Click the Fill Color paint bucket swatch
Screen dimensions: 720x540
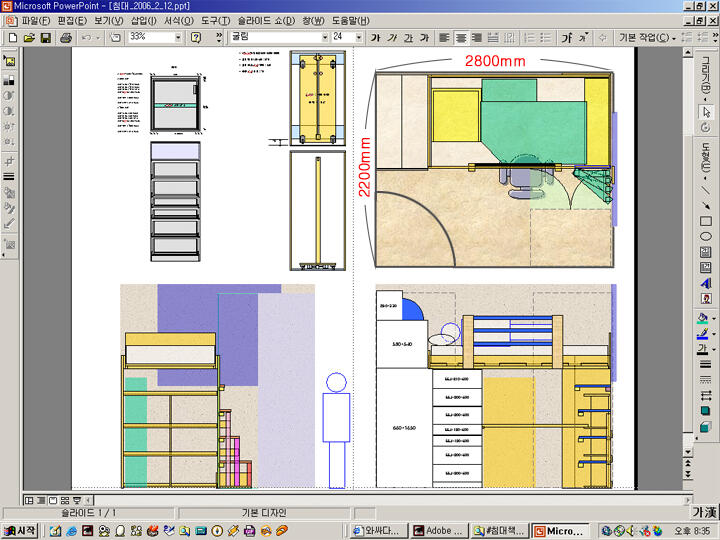(x=702, y=318)
